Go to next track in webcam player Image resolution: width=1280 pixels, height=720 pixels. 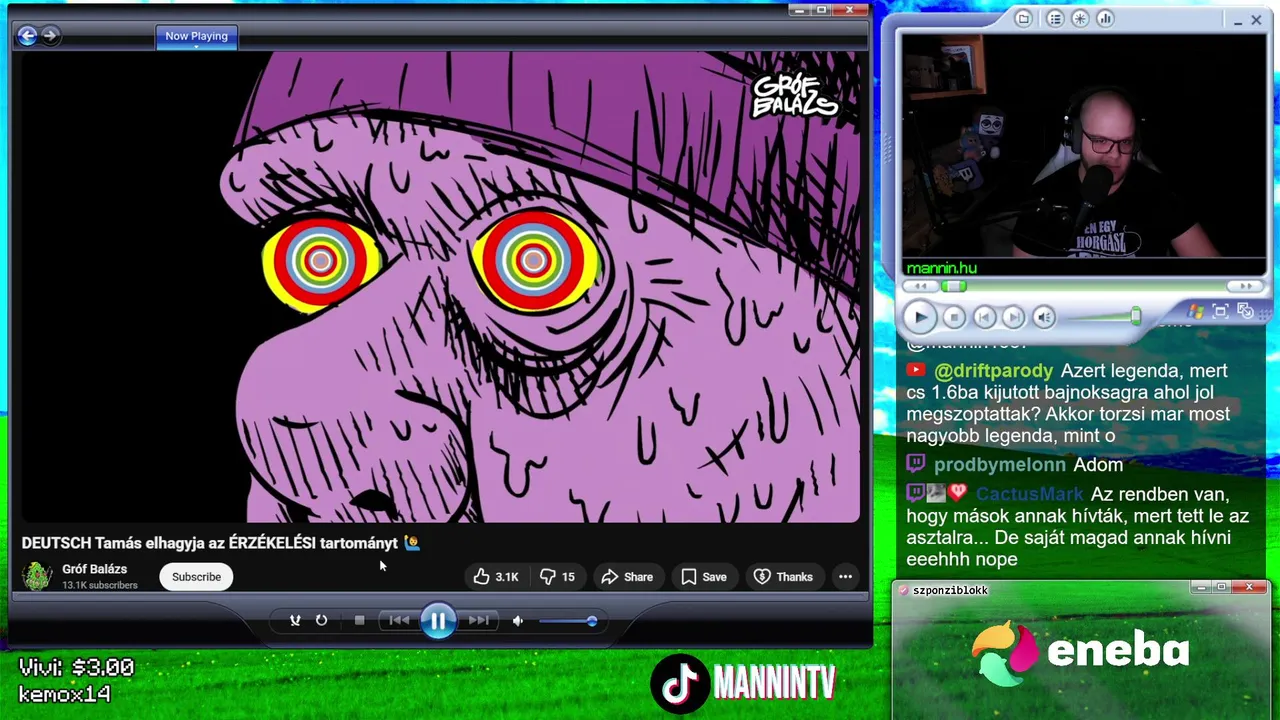pyautogui.click(x=1013, y=317)
